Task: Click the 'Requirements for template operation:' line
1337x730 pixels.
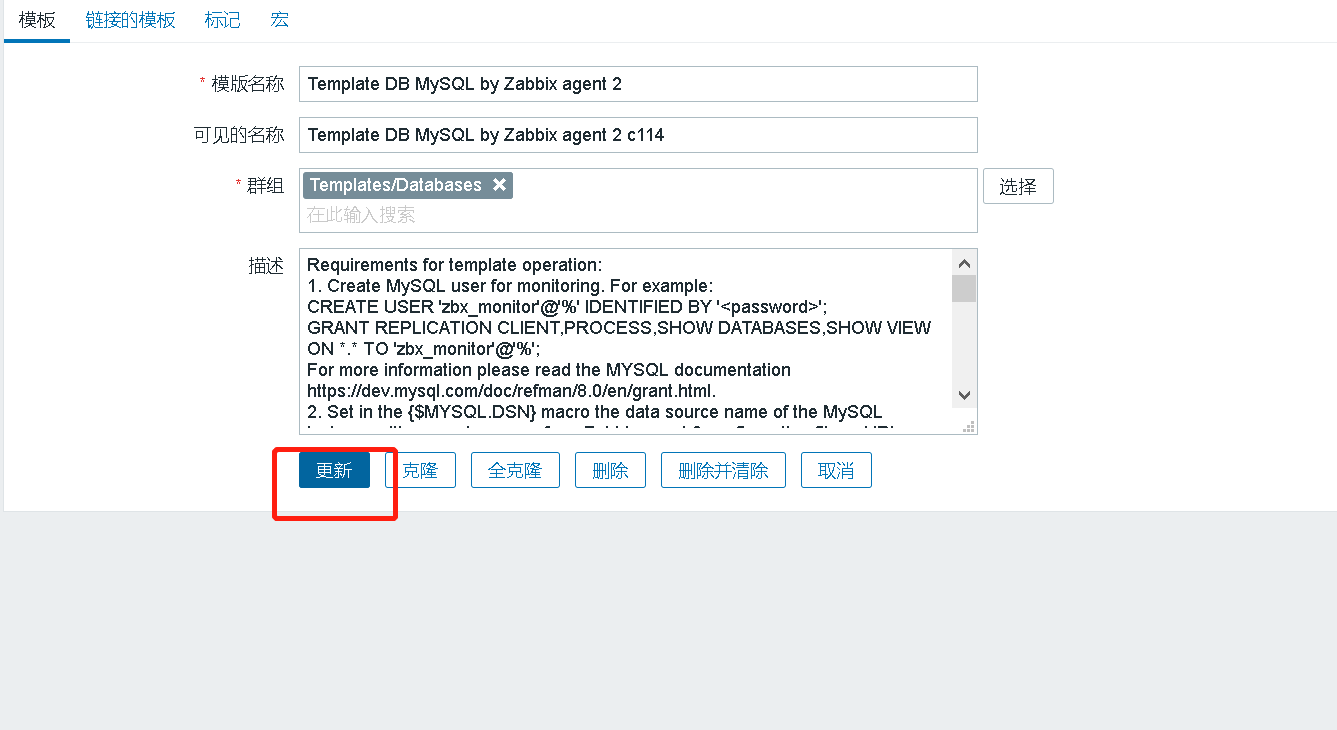Action: [x=454, y=265]
